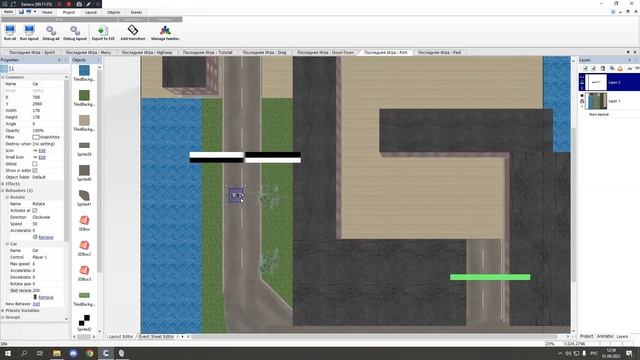The height and width of the screenshot is (360, 640).
Task: Open the Home ribbon tab
Action: [x=47, y=12]
